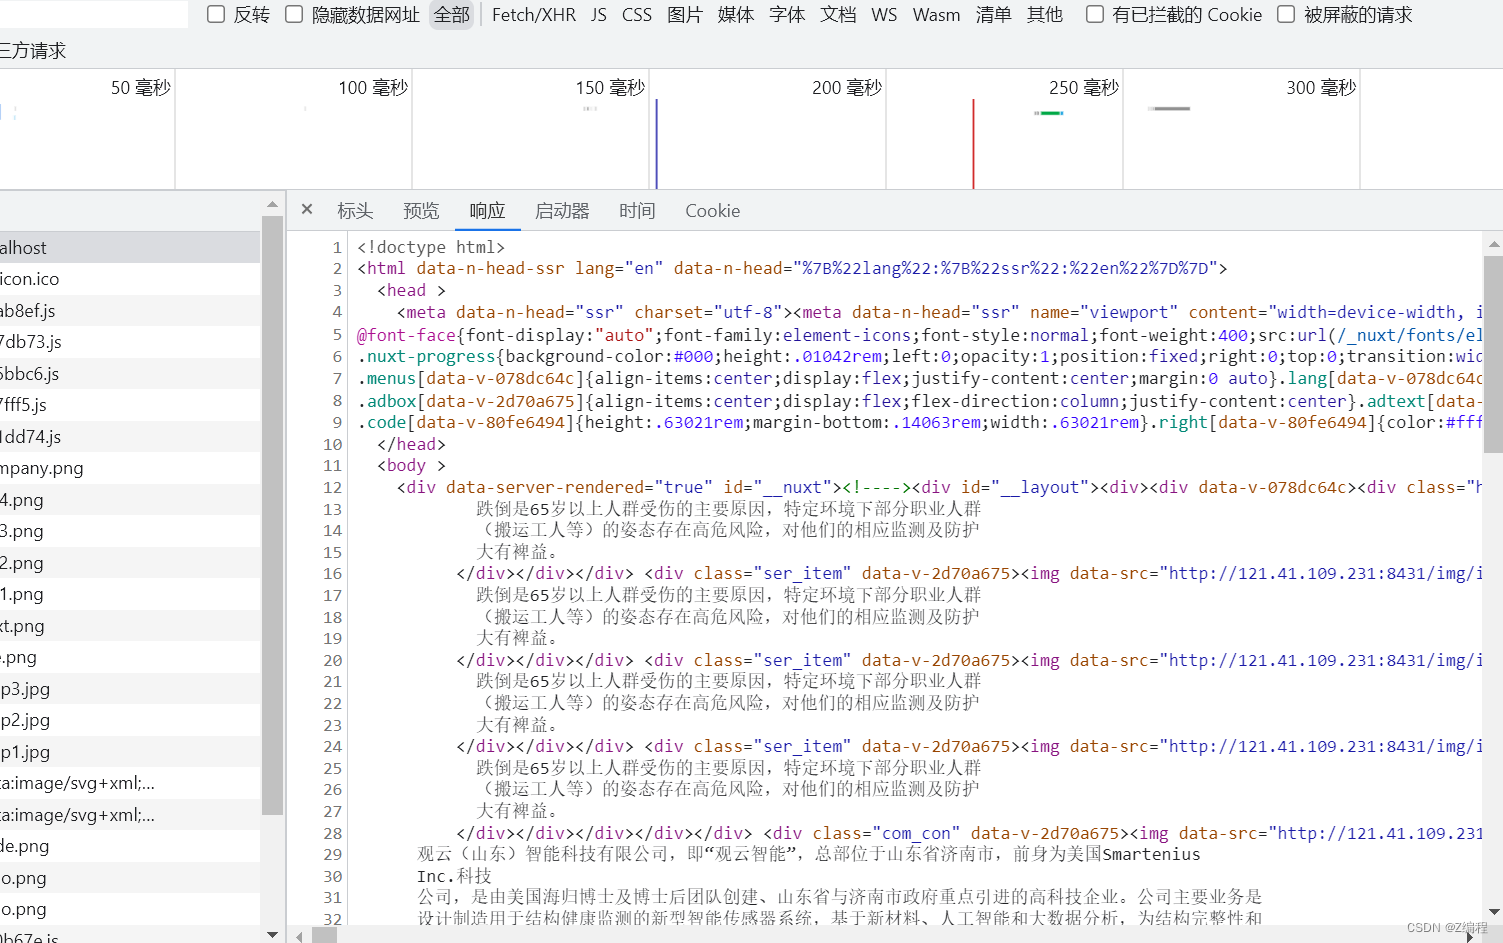Viewport: 1503px width, 943px height.
Task: Select the p3.jpg request row
Action: (130, 688)
